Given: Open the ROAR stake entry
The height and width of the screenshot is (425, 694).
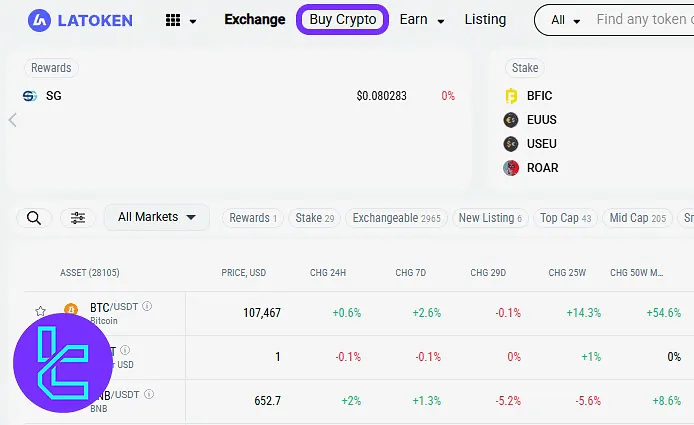Looking at the screenshot, I should (542, 168).
